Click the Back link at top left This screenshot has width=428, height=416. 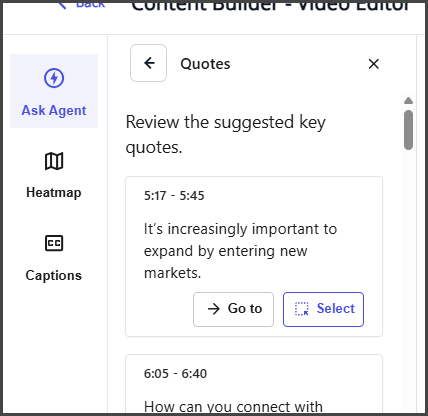[82, 4]
